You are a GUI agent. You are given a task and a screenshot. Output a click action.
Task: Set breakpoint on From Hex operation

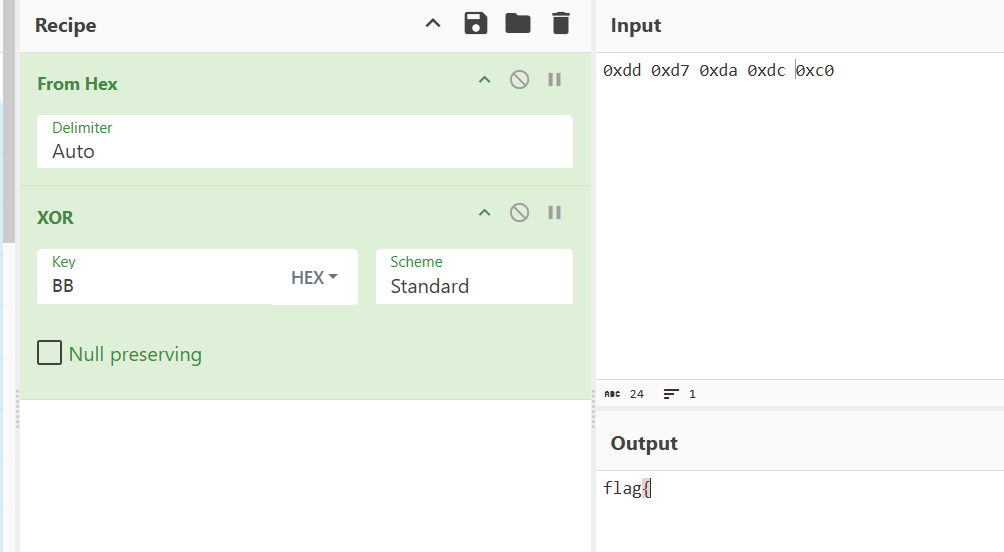coord(554,80)
